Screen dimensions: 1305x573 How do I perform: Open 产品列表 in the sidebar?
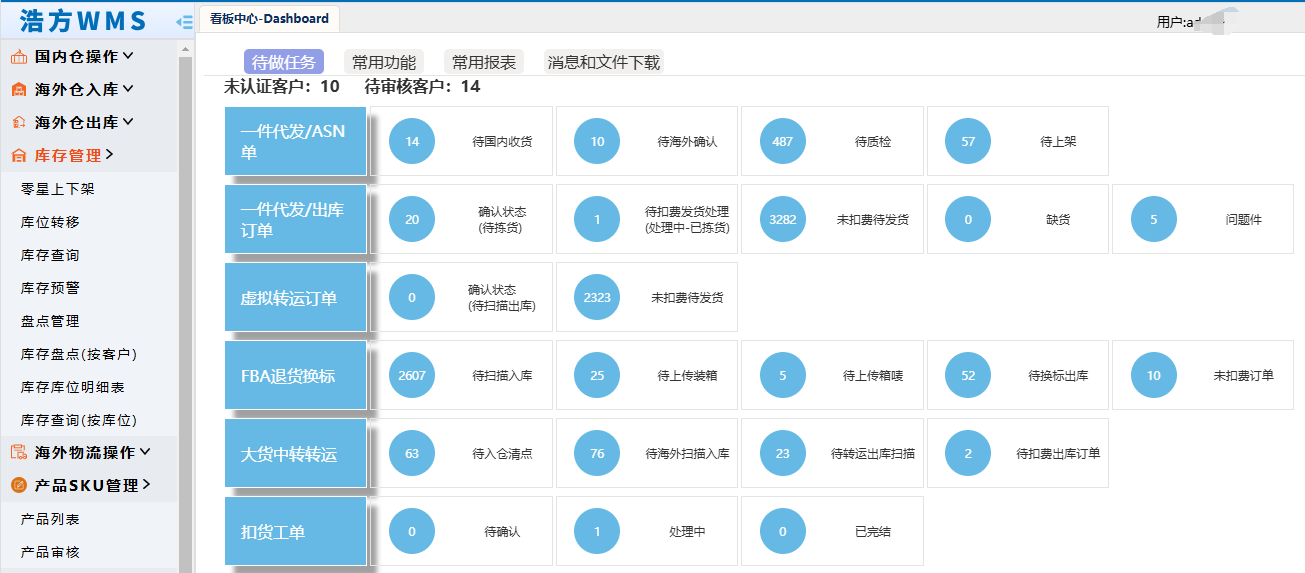click(x=50, y=519)
